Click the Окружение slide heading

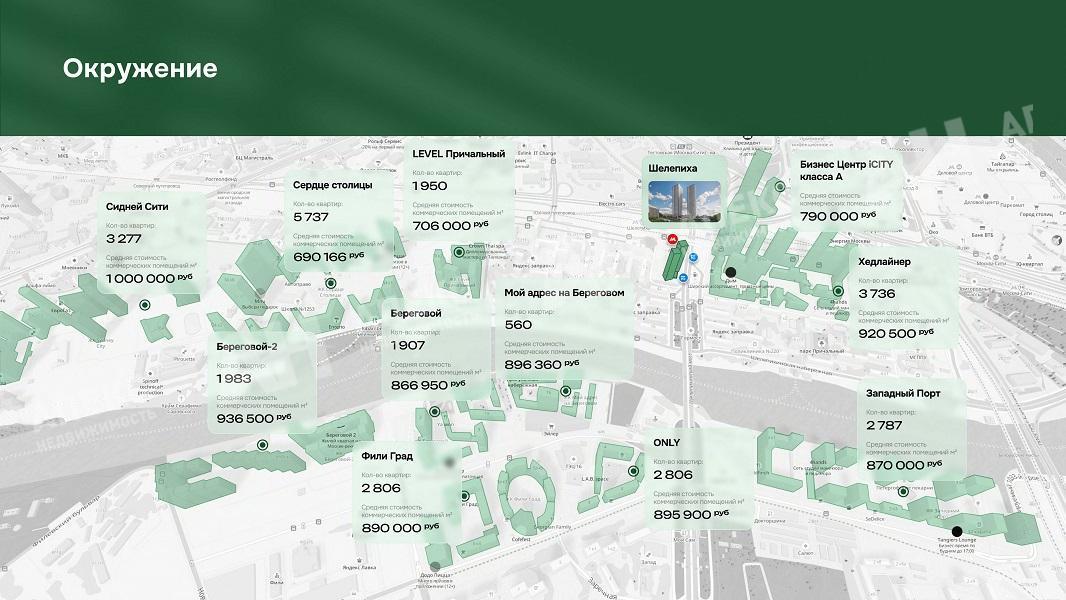[x=140, y=68]
